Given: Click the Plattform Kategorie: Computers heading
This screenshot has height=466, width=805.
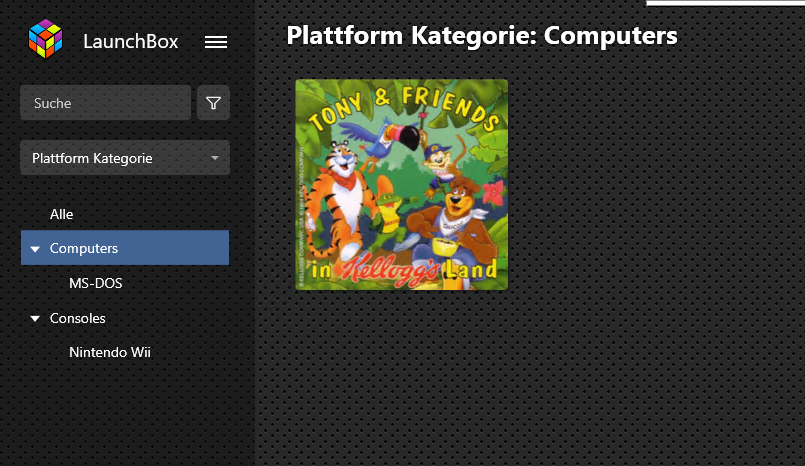Looking at the screenshot, I should point(481,36).
